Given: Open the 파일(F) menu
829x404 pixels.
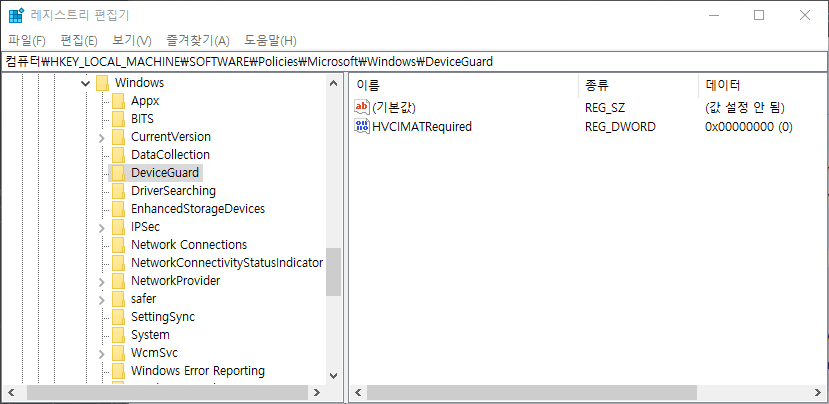Looking at the screenshot, I should point(27,40).
